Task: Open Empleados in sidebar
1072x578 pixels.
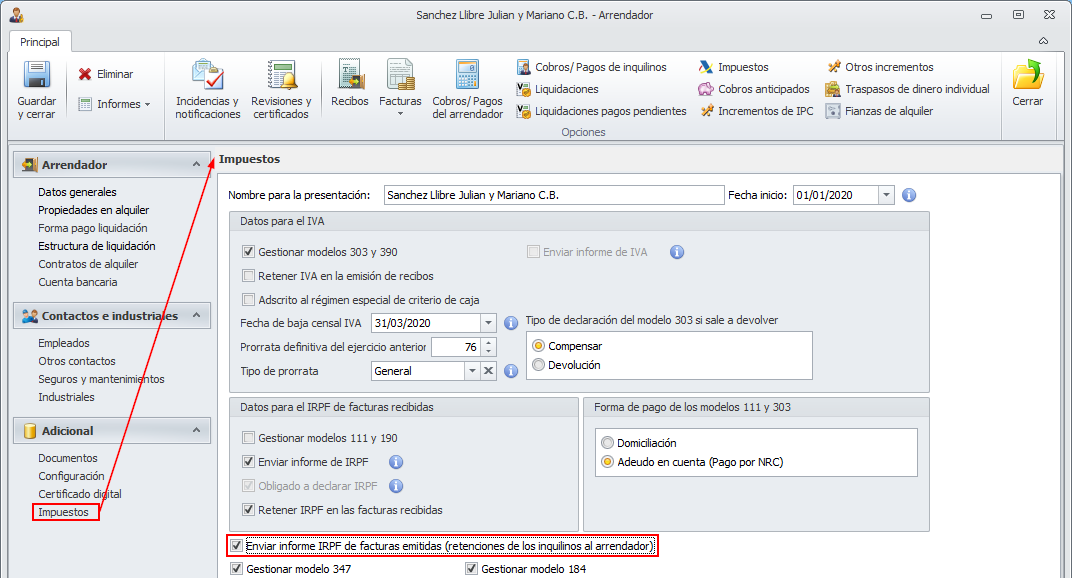Action: 64,343
